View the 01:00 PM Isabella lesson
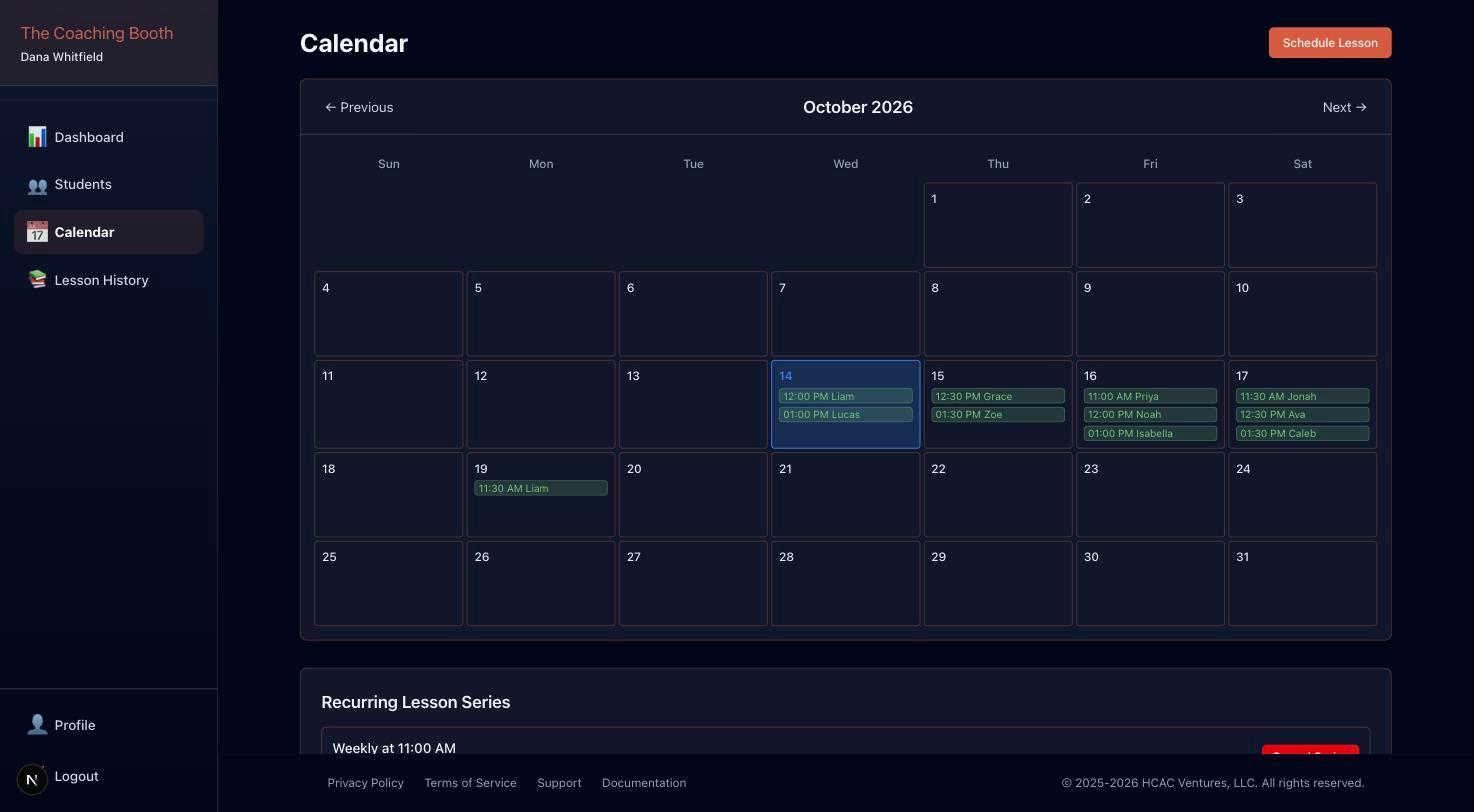The height and width of the screenshot is (812, 1474). point(1150,434)
